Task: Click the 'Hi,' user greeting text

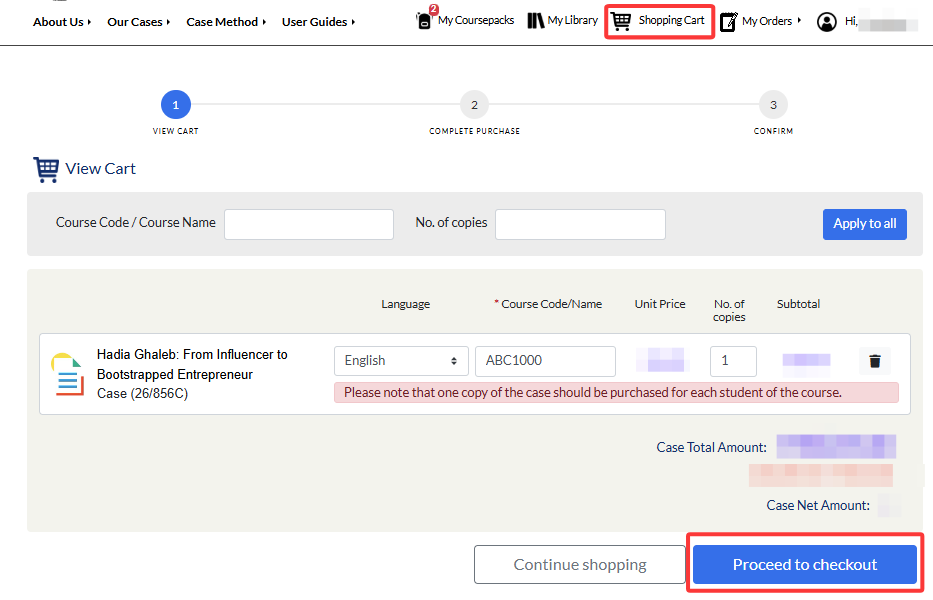Action: point(851,21)
